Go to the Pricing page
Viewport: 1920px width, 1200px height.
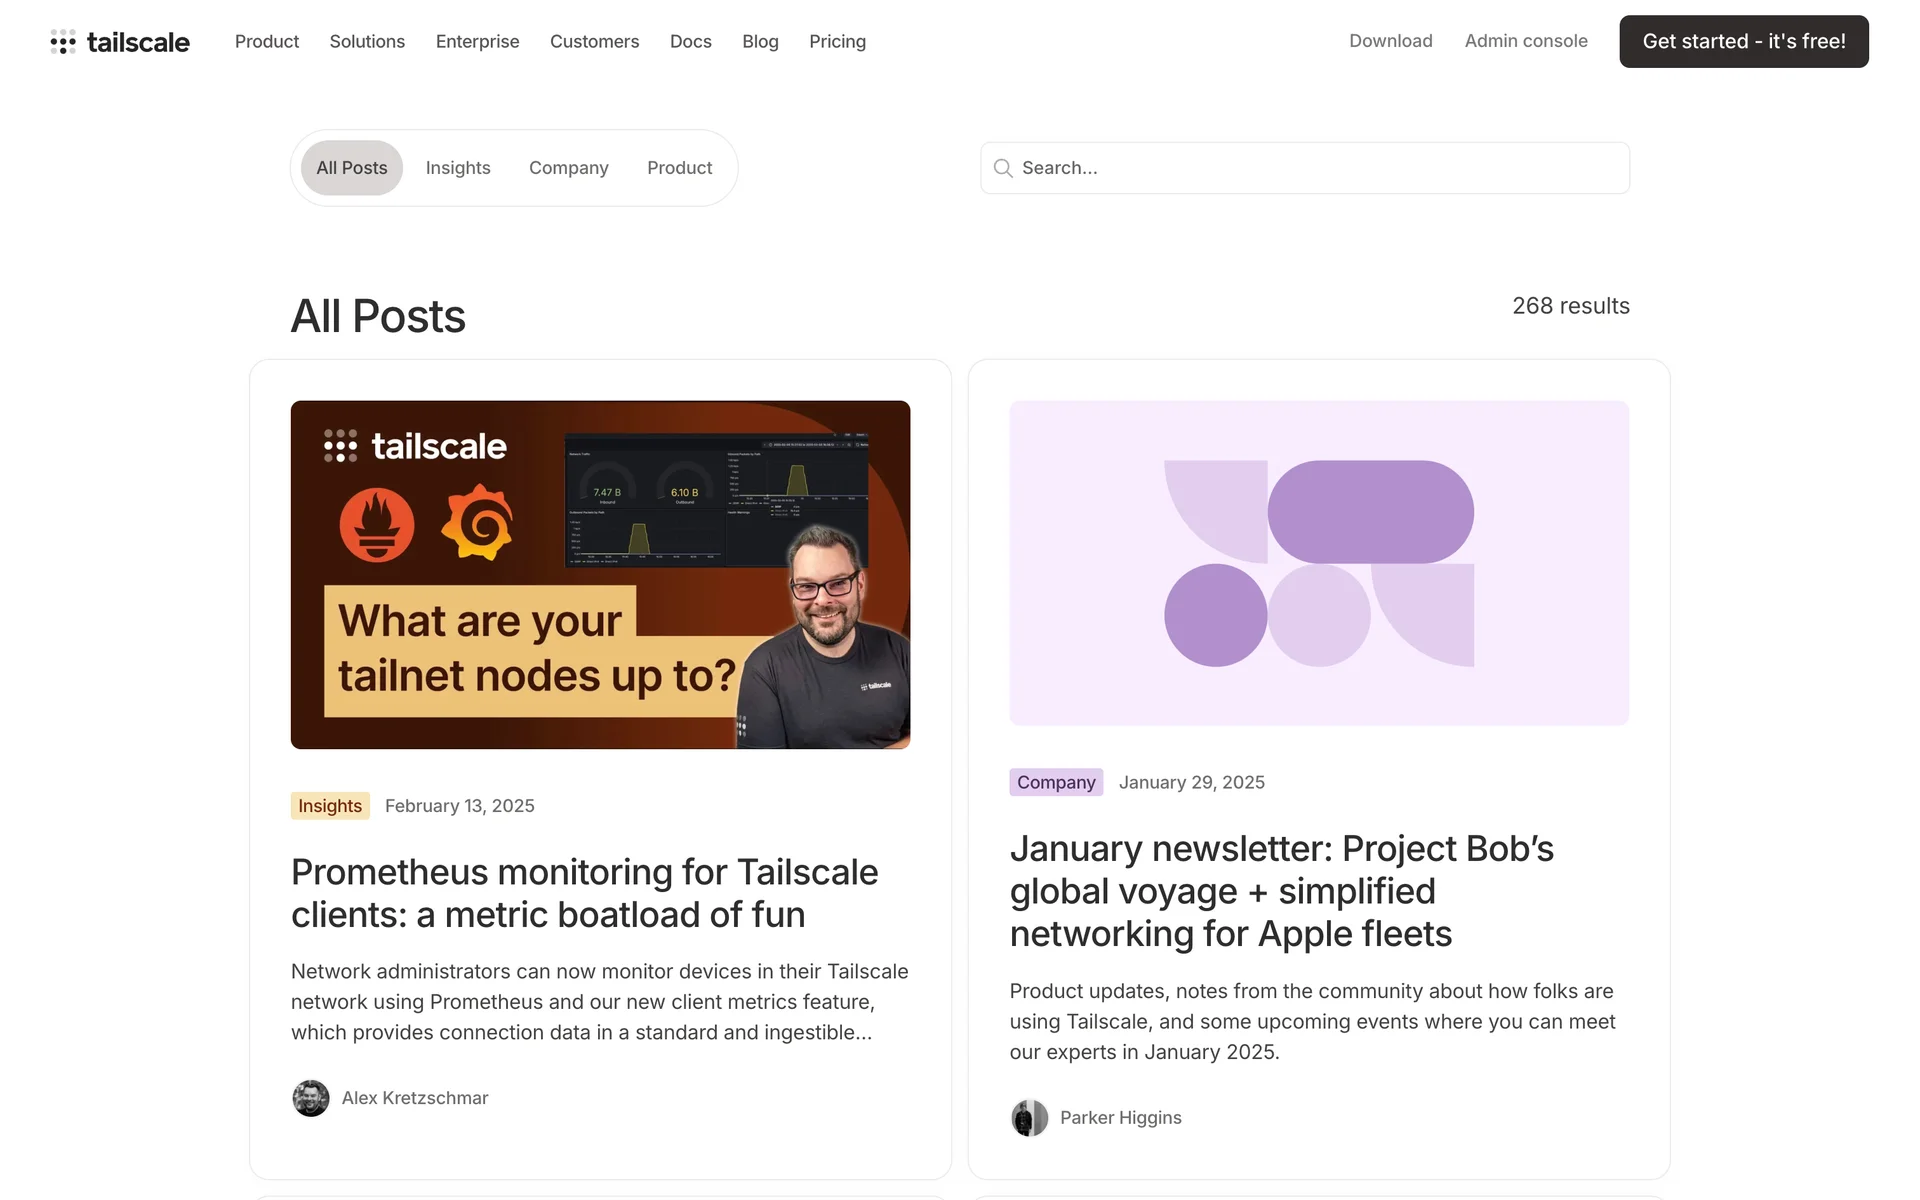[x=837, y=42]
